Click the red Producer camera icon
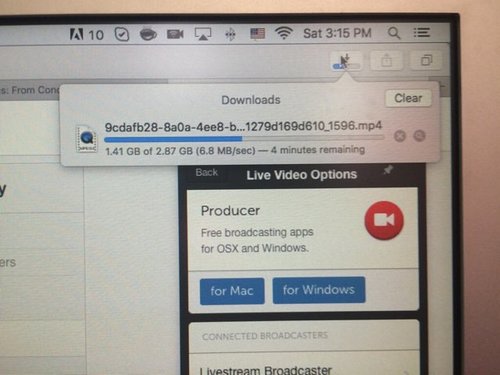This screenshot has width=500, height=375. click(384, 220)
